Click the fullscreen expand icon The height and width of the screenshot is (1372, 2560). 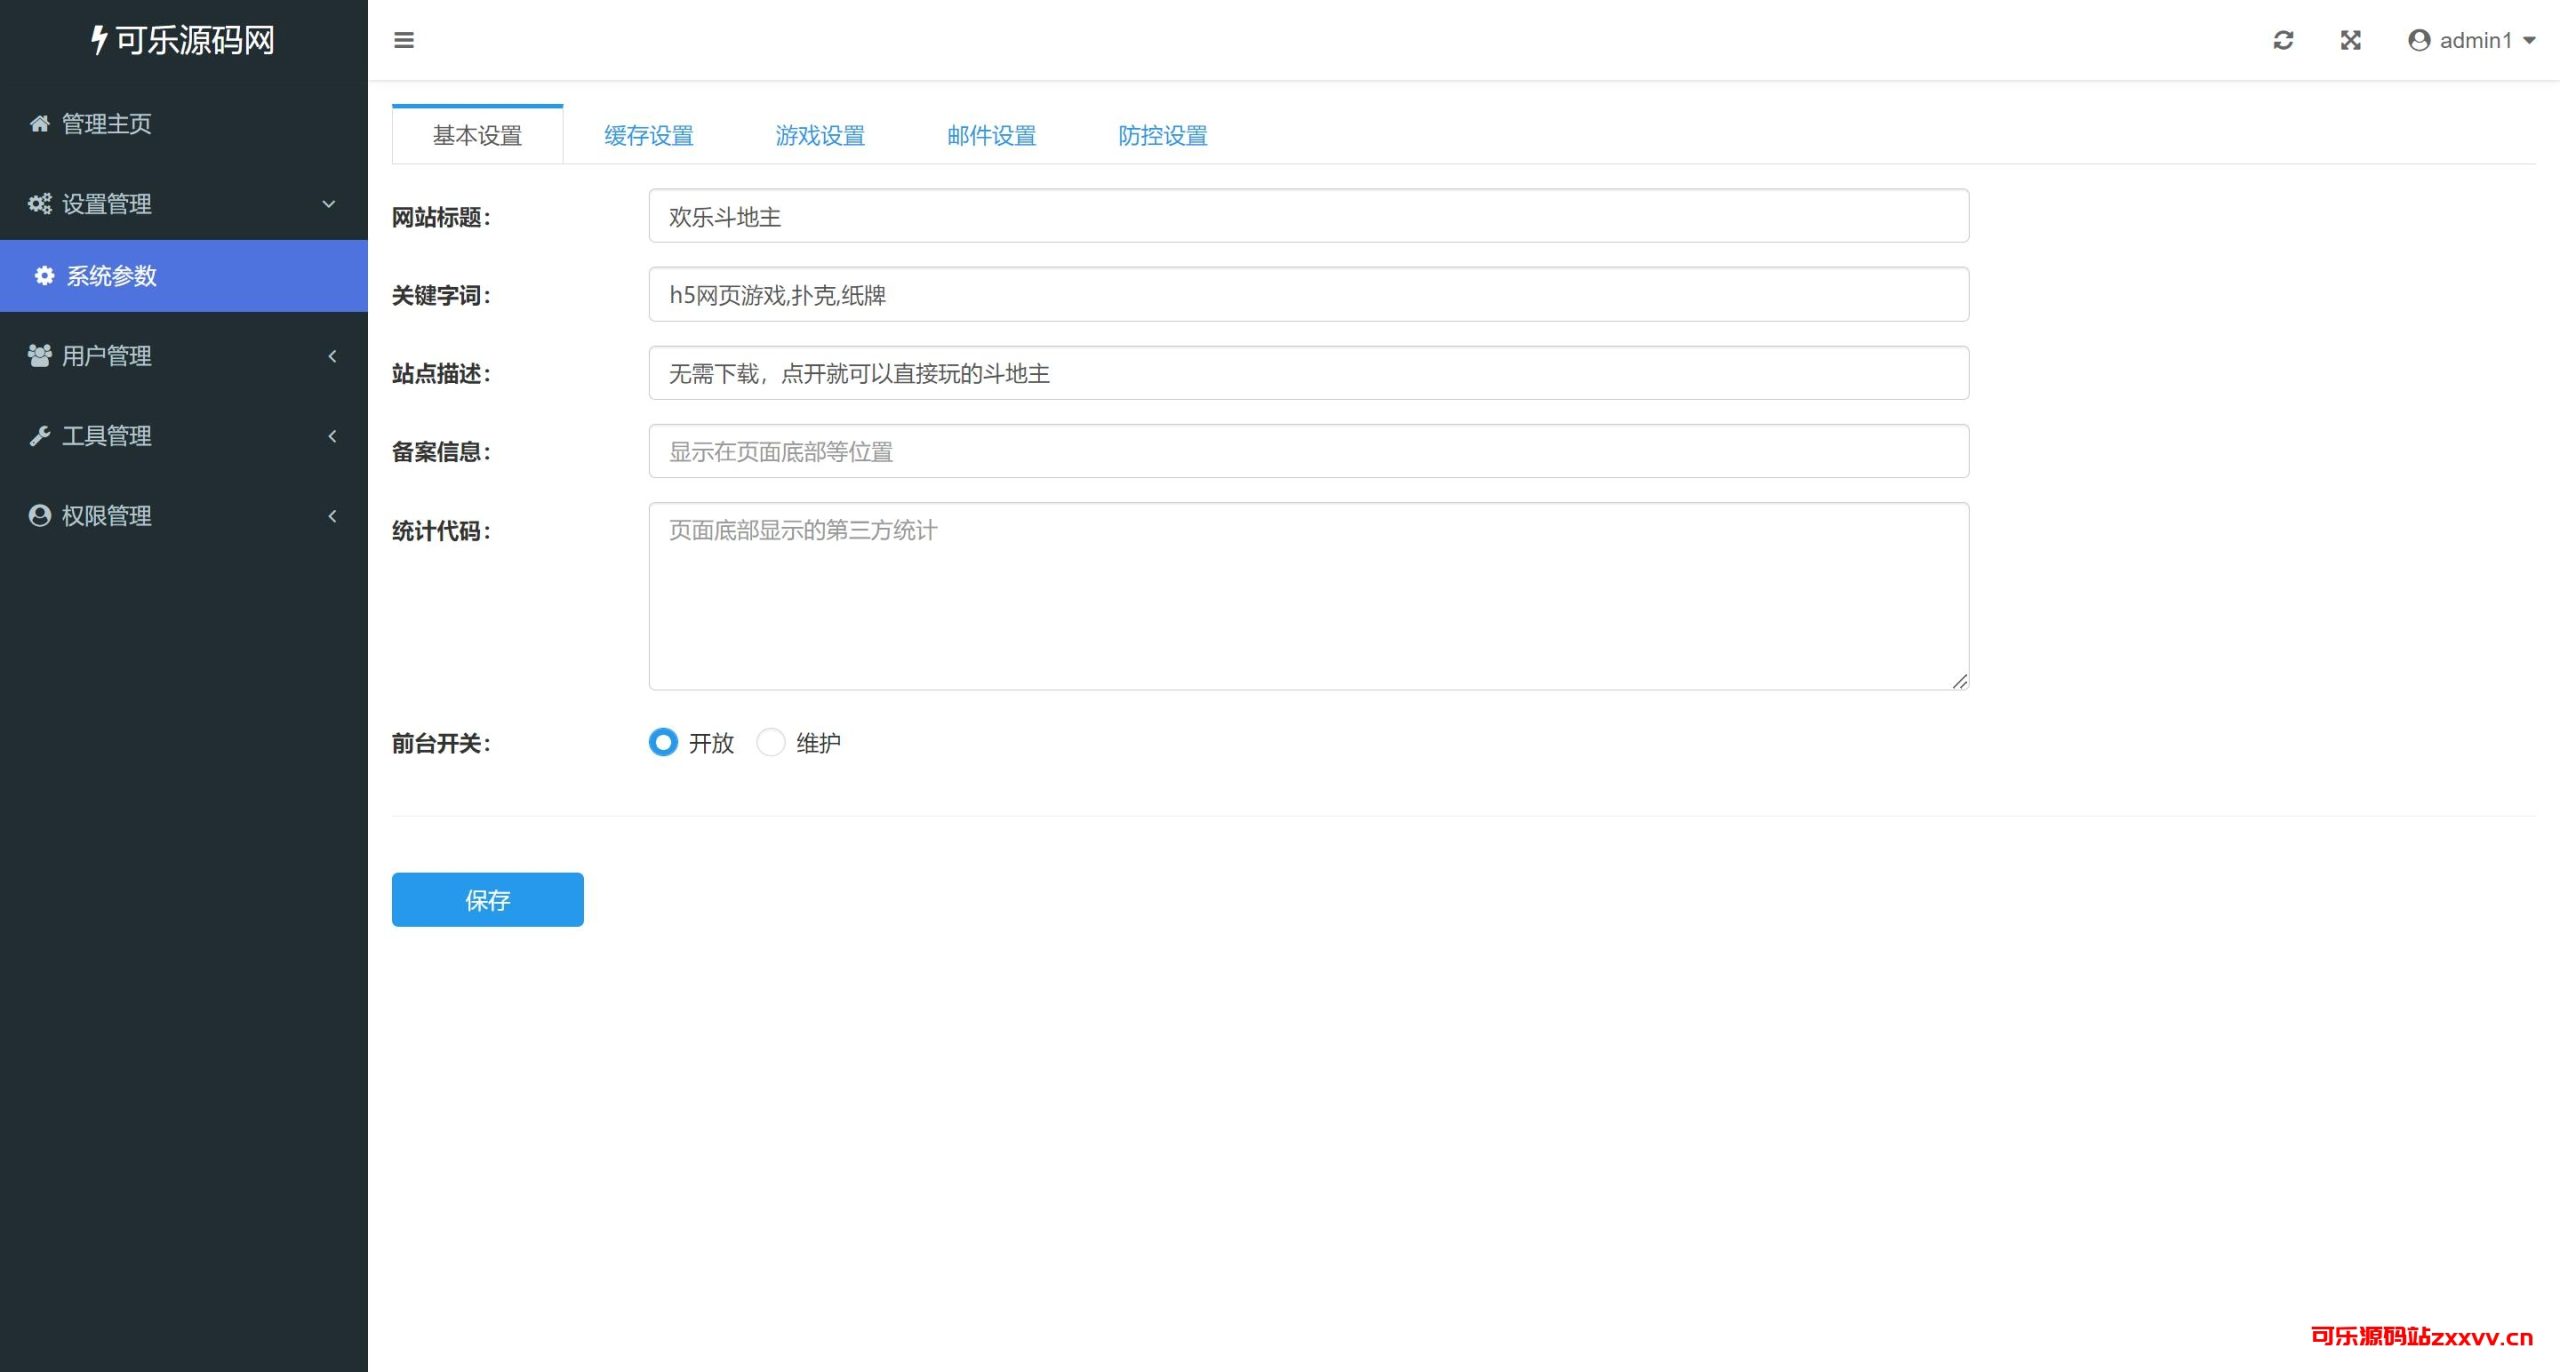2351,40
